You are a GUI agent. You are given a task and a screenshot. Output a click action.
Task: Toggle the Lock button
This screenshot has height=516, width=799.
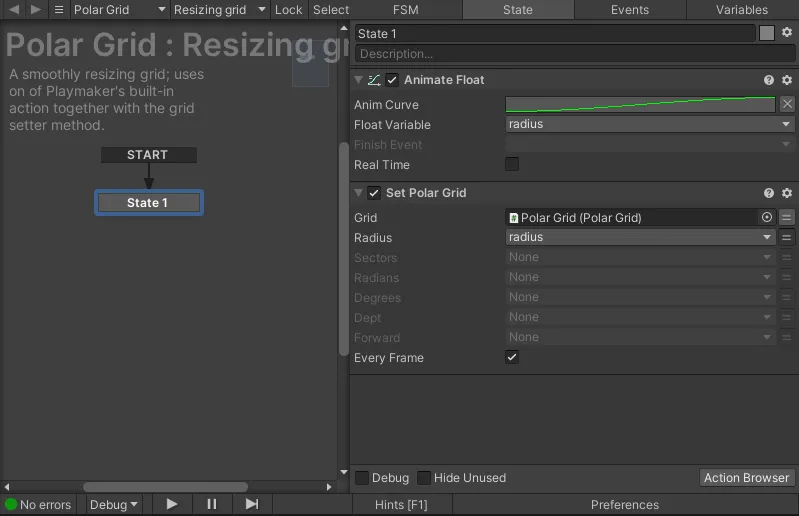pyautogui.click(x=288, y=10)
